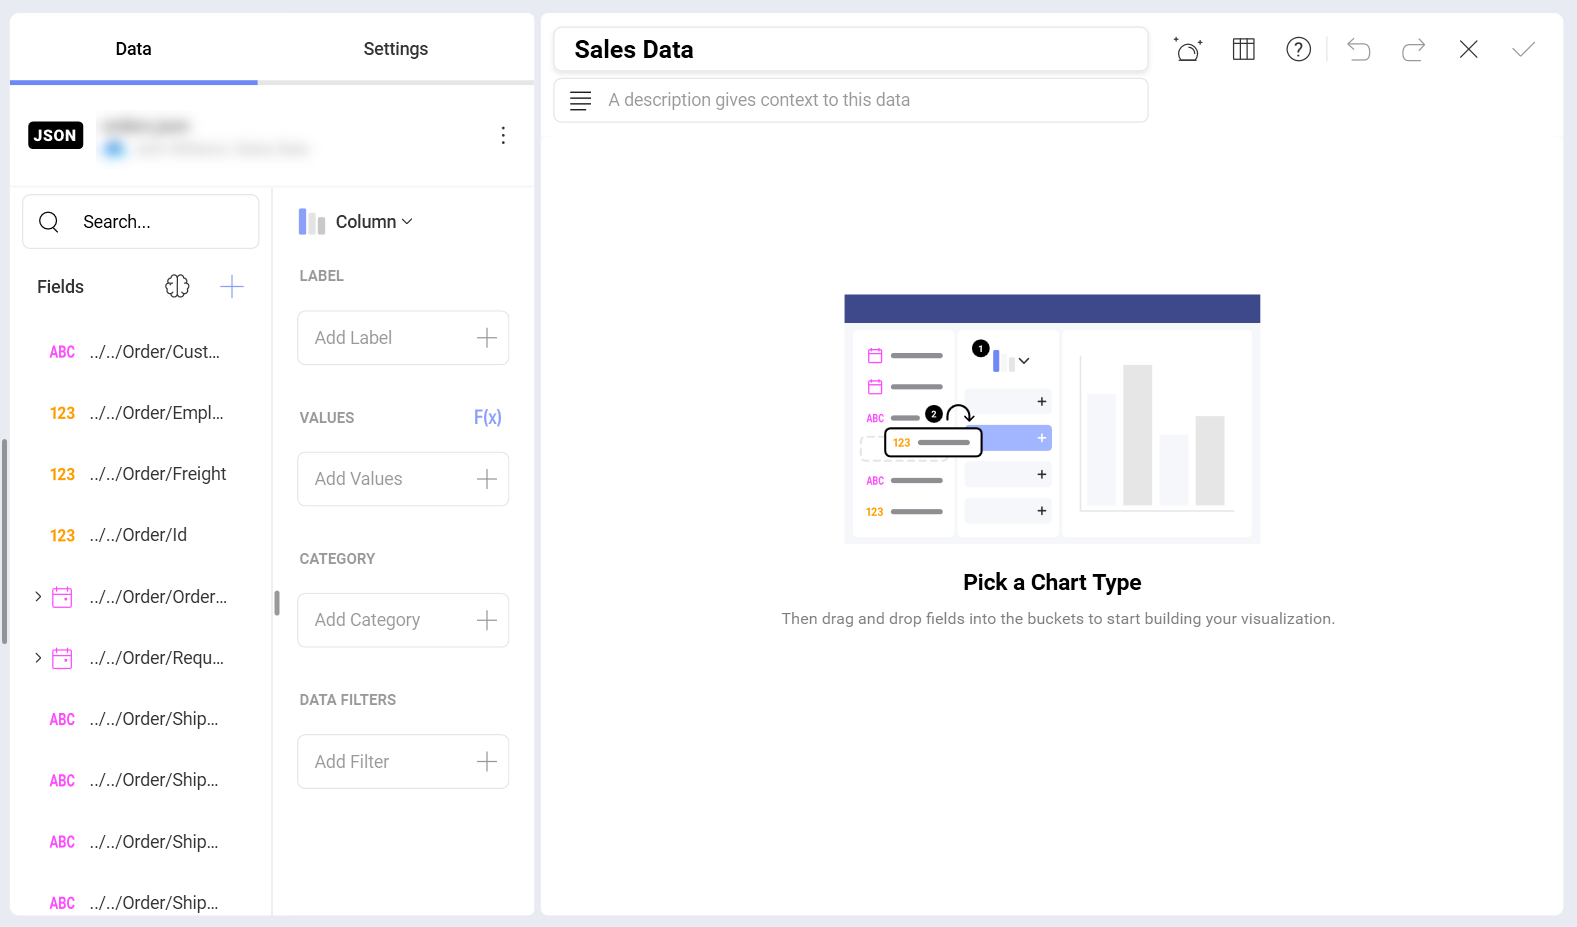Screen dimensions: 1577x927
Task: Close the visualization editor with X
Action: 1468,49
